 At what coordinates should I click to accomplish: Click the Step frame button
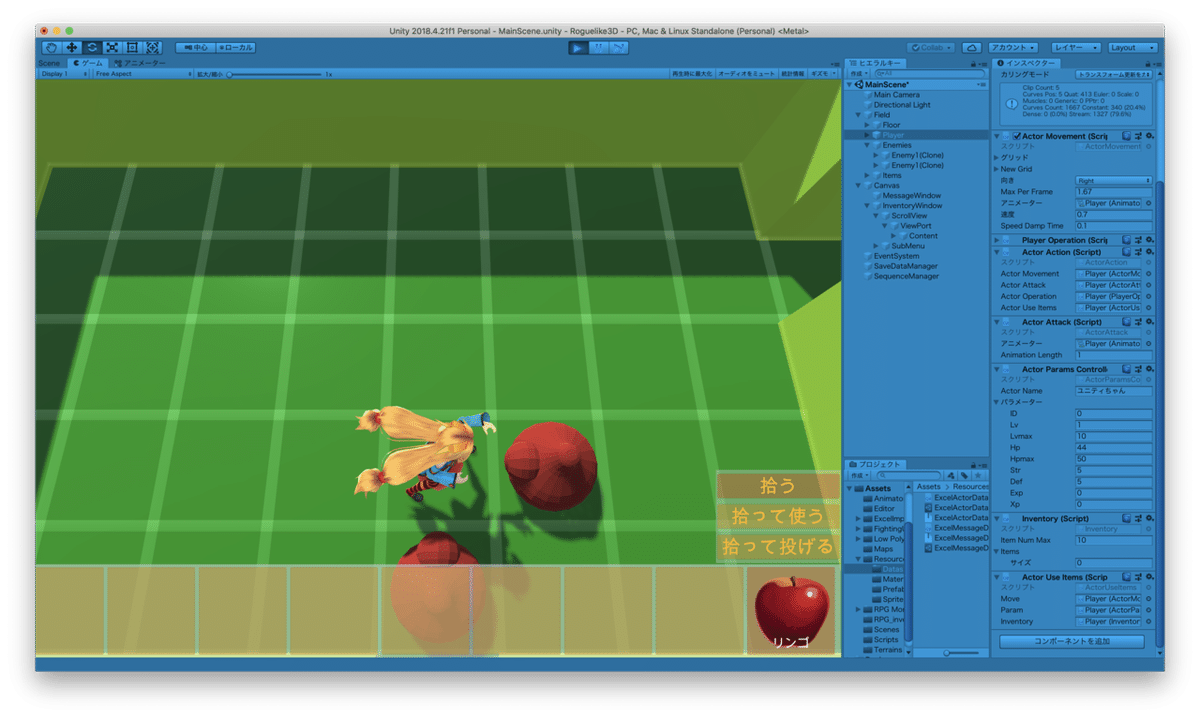click(618, 47)
